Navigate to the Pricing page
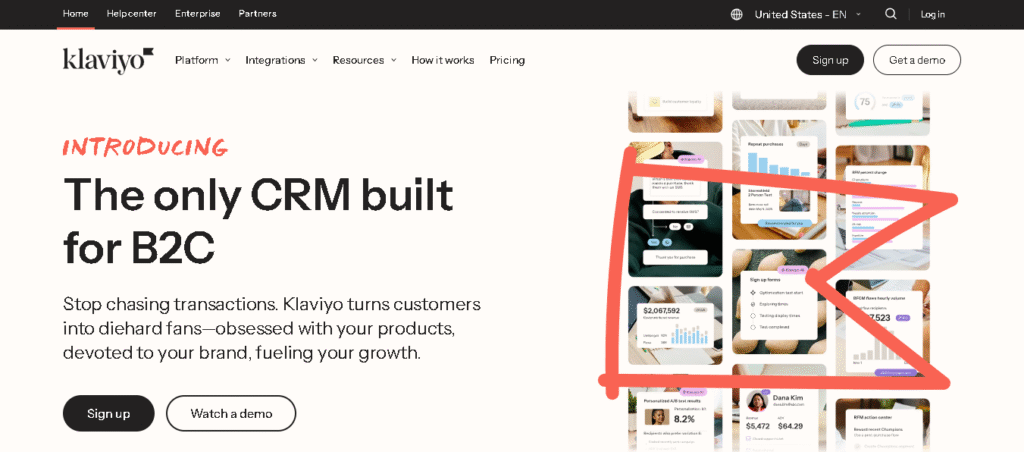The height and width of the screenshot is (452, 1024). coord(507,60)
